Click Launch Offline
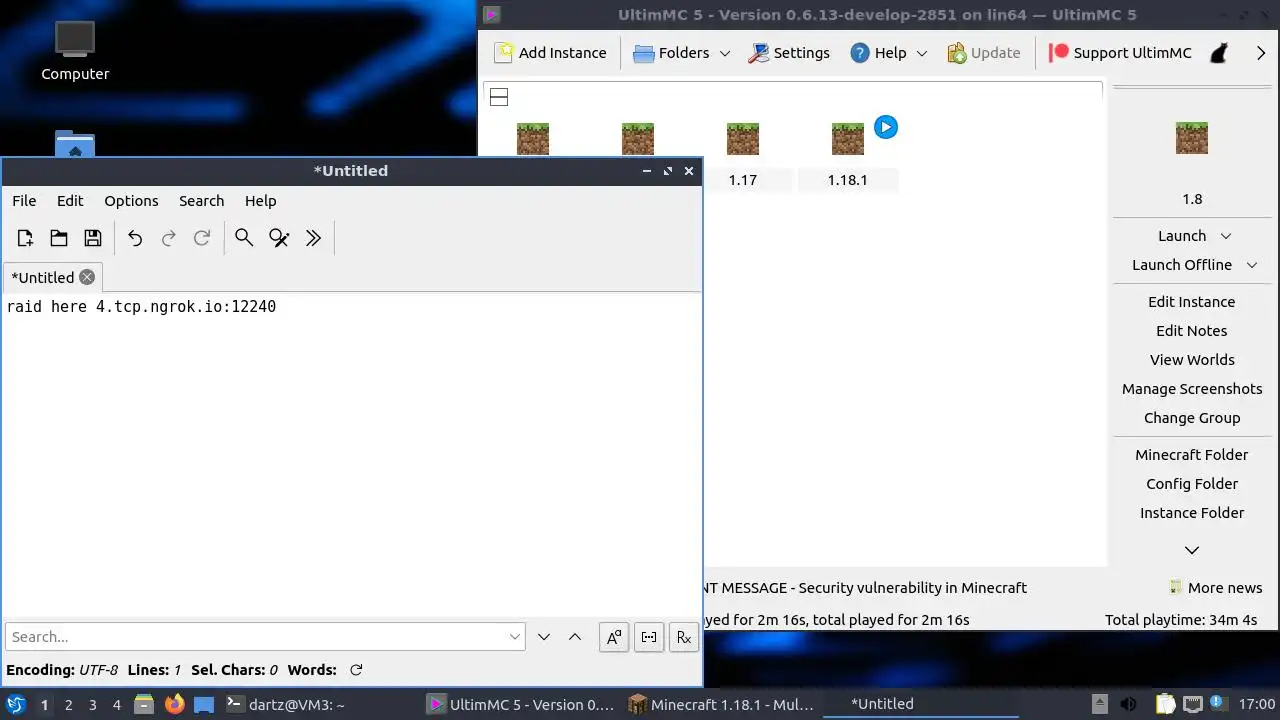 coord(1182,265)
